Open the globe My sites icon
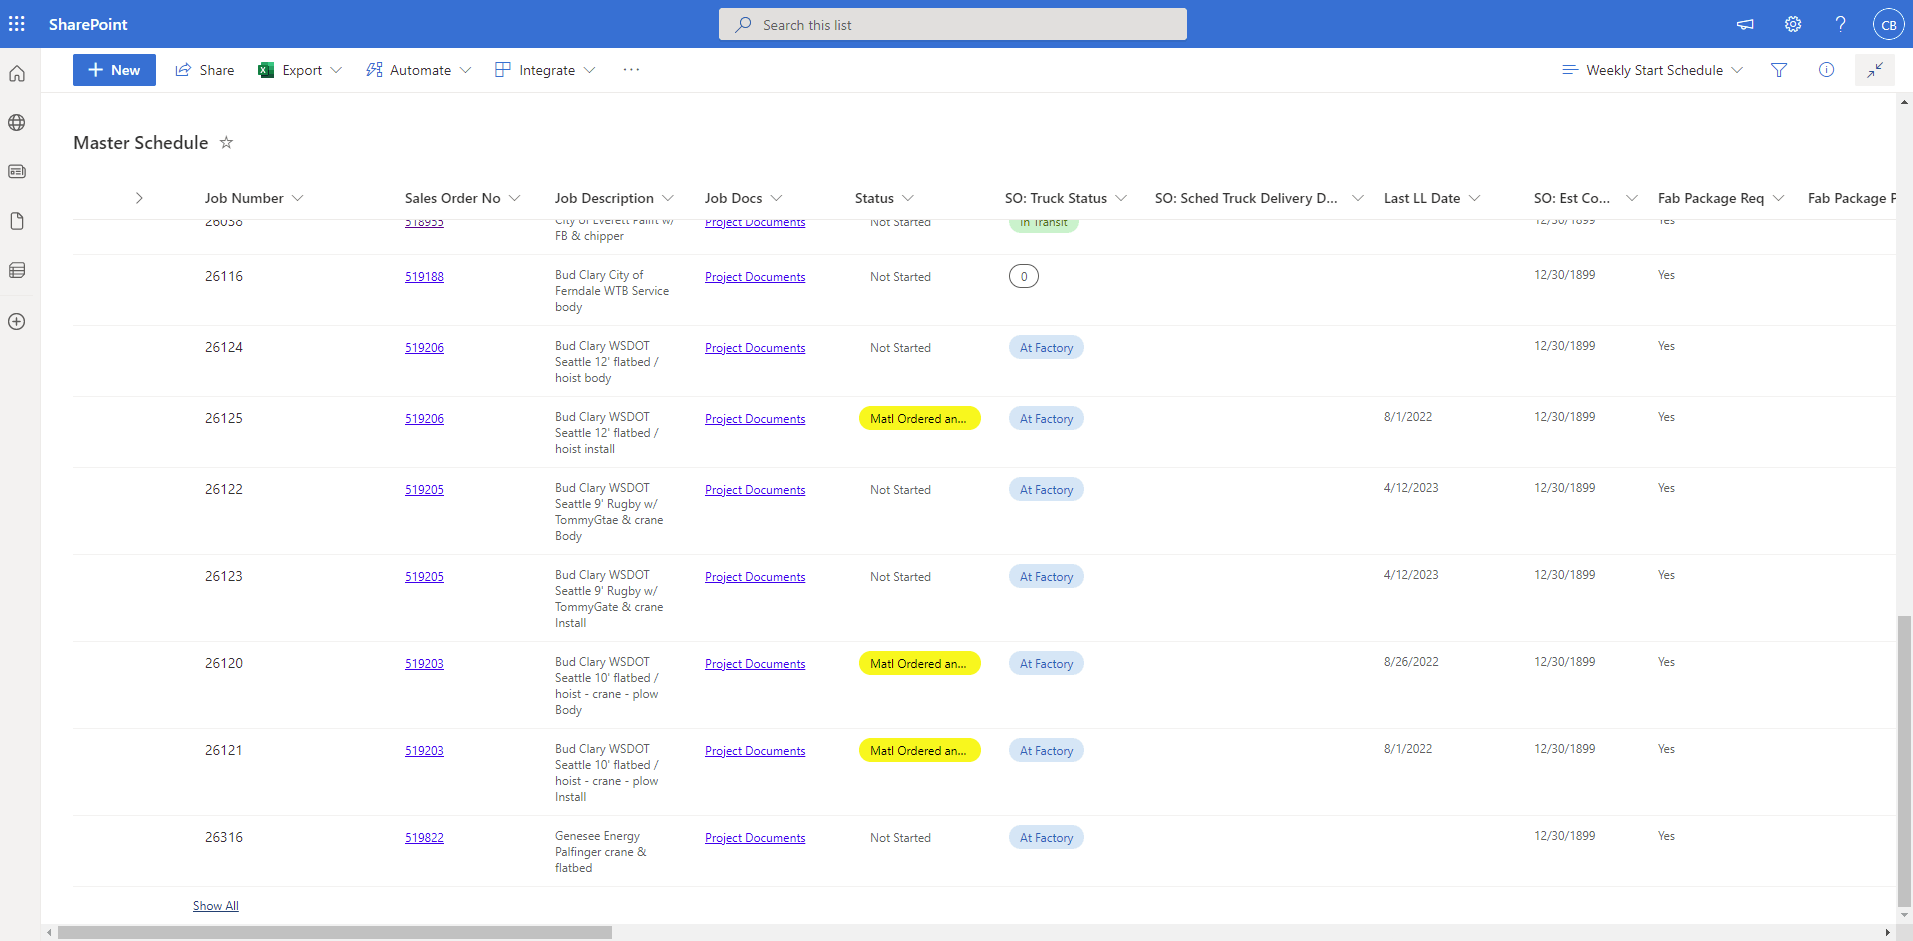Viewport: 1913px width, 941px height. (17, 123)
